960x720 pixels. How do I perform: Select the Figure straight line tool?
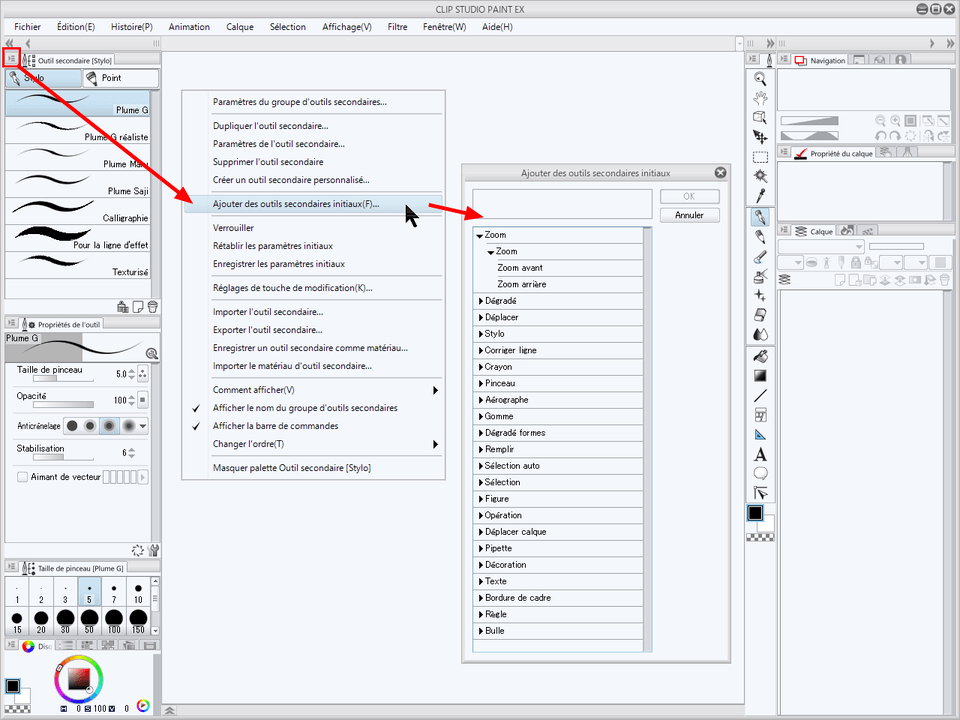coord(760,396)
